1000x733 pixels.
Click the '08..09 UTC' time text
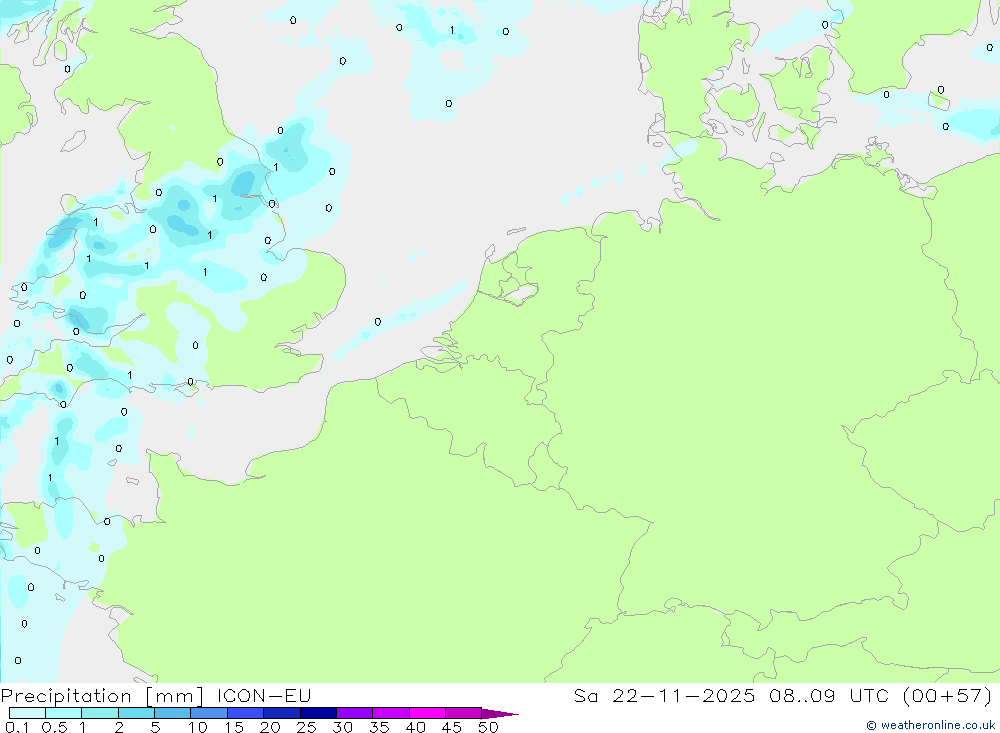828,695
